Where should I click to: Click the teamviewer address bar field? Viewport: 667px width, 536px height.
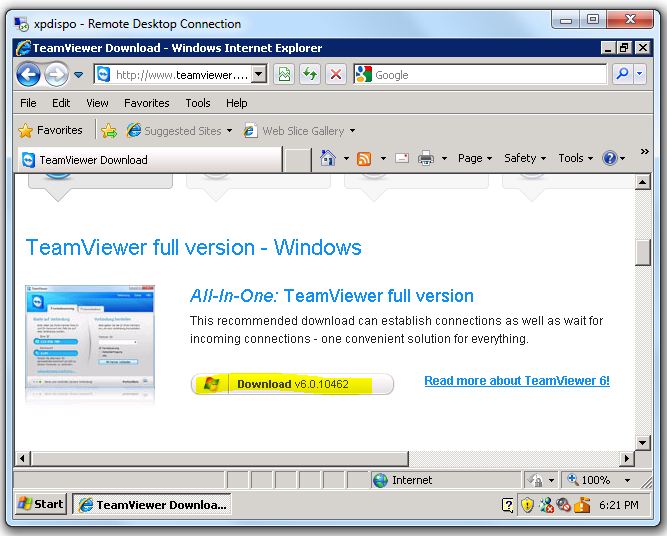(x=173, y=74)
